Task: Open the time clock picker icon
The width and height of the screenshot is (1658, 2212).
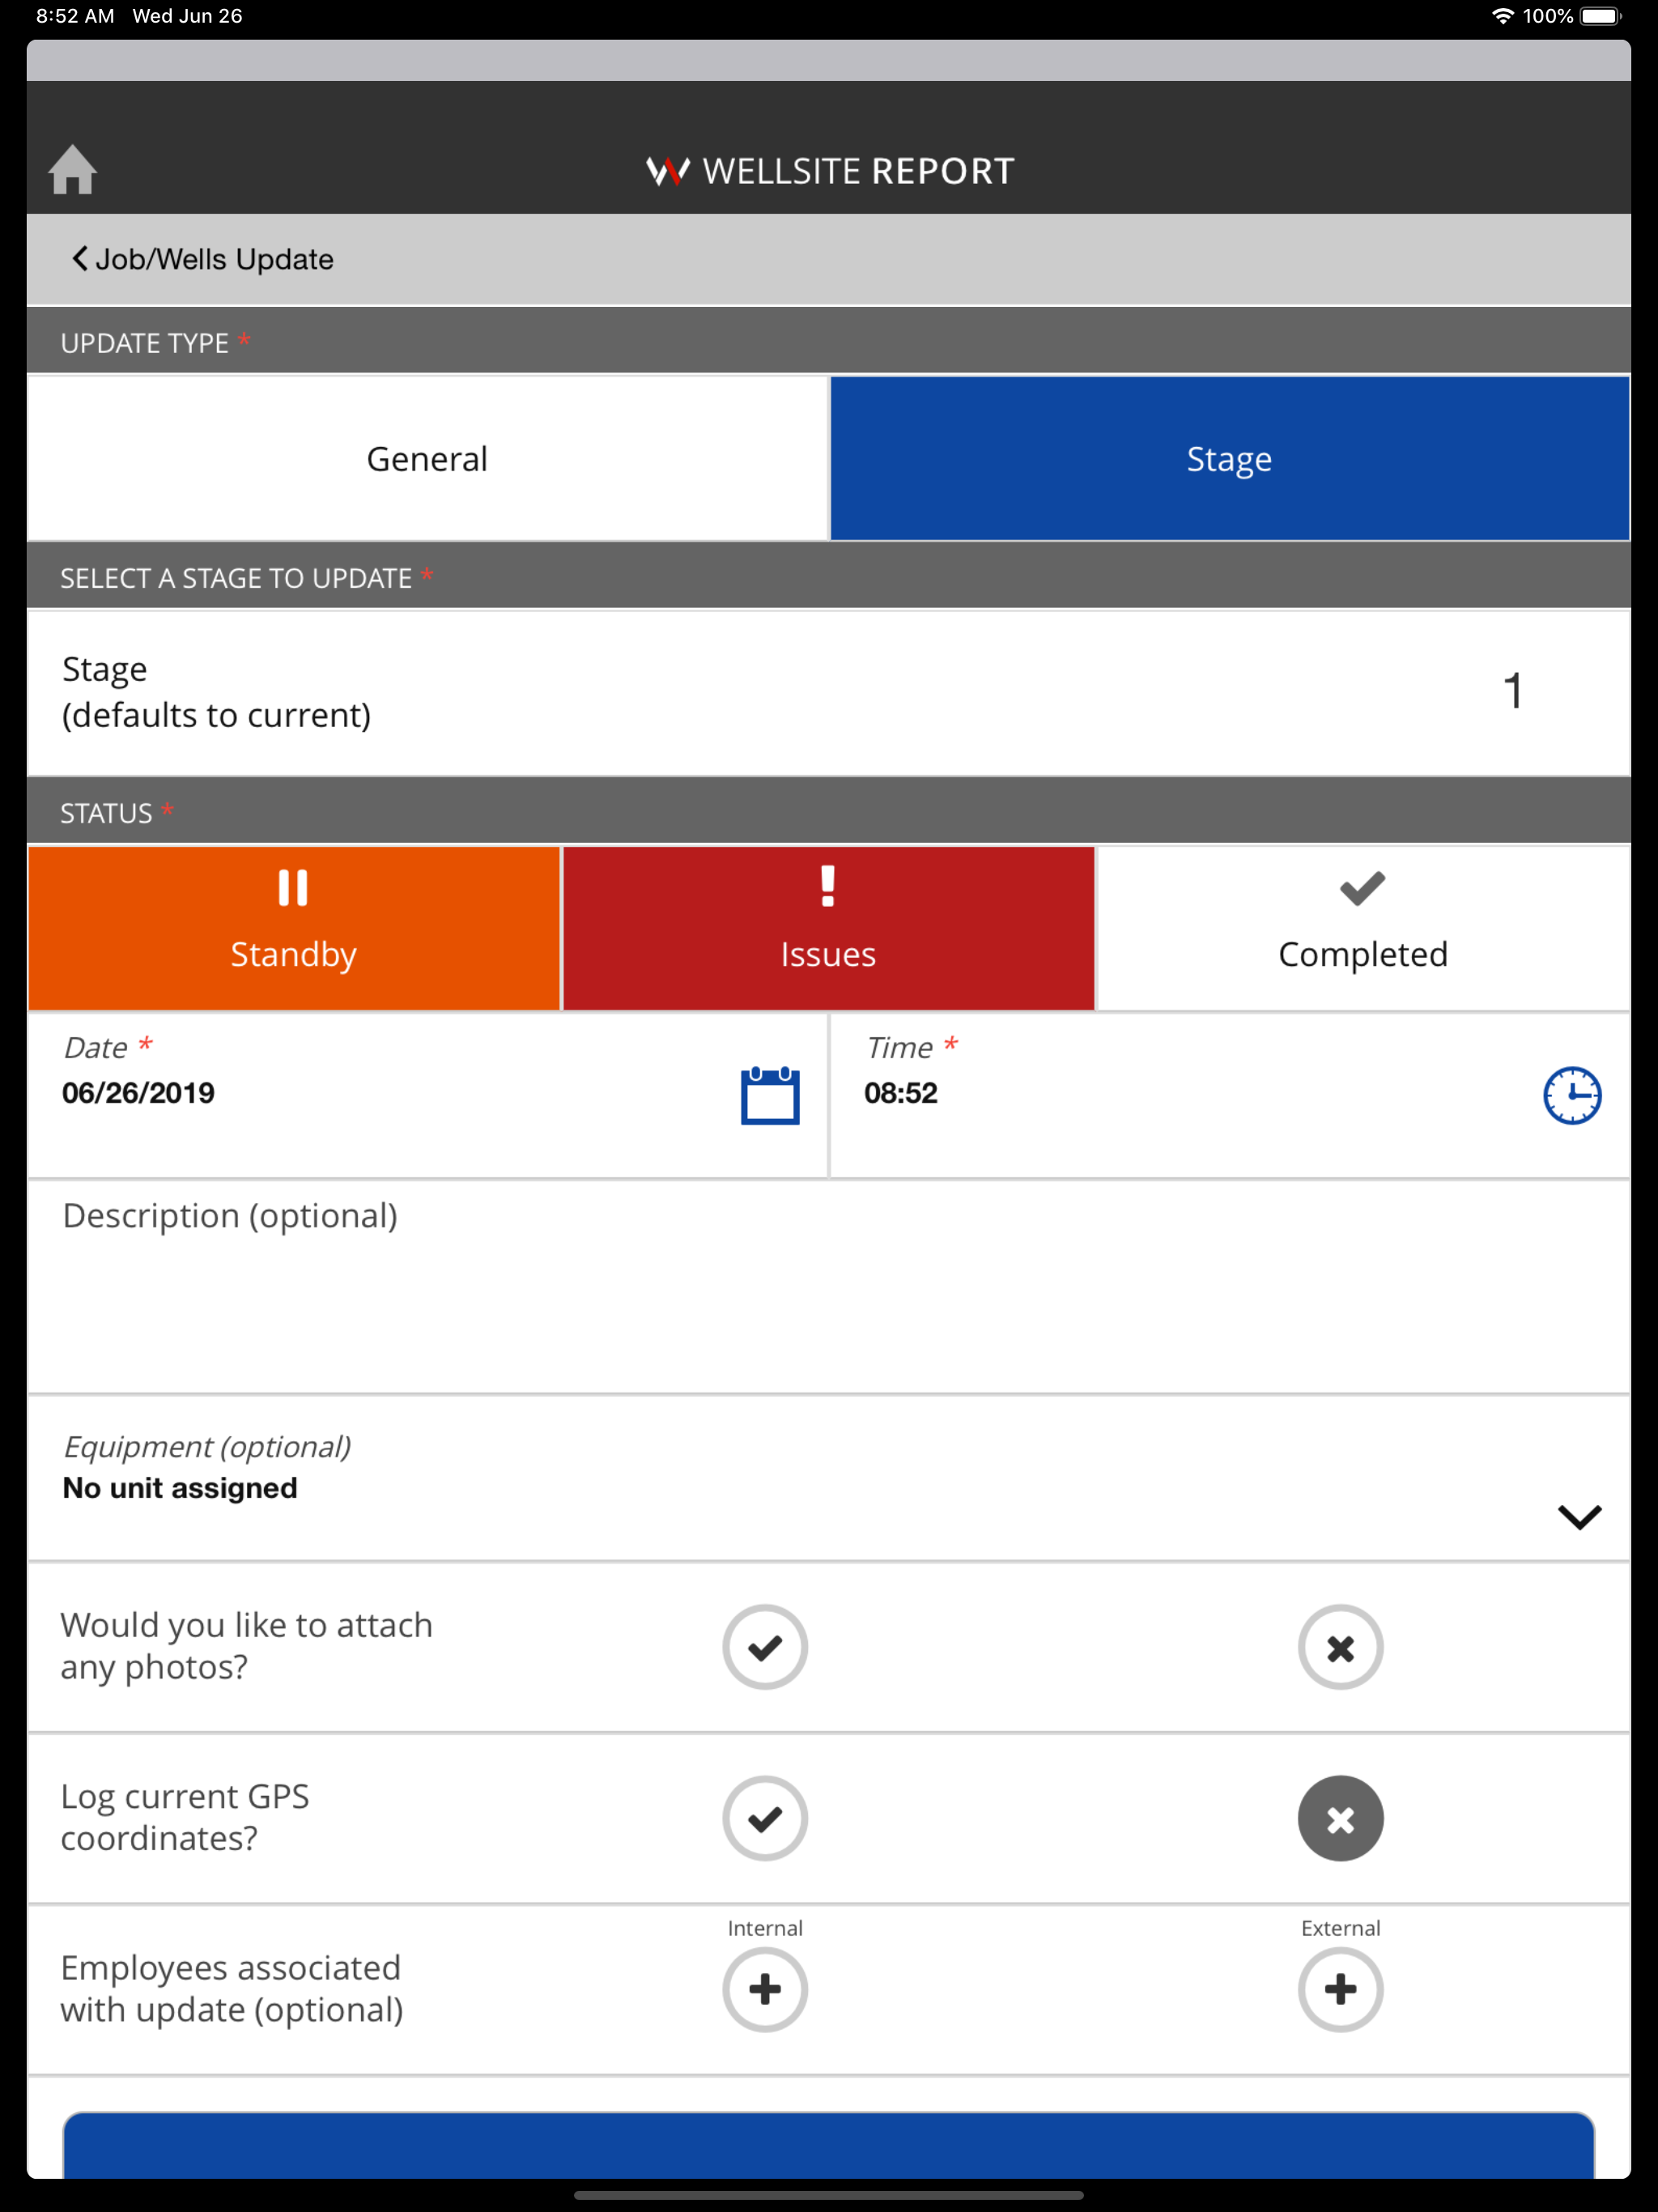Action: click(x=1571, y=1096)
